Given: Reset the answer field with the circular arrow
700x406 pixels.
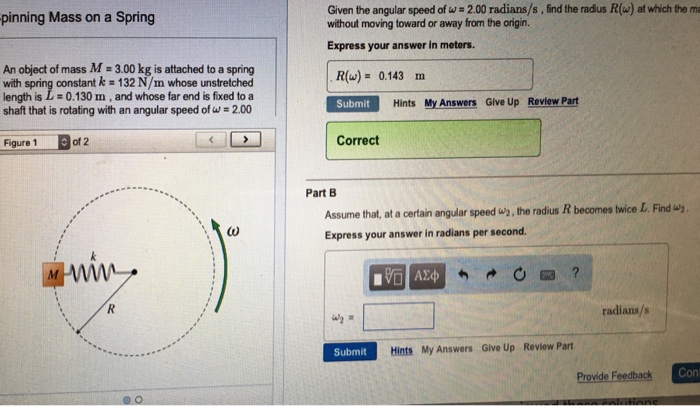Looking at the screenshot, I should 519,274.
